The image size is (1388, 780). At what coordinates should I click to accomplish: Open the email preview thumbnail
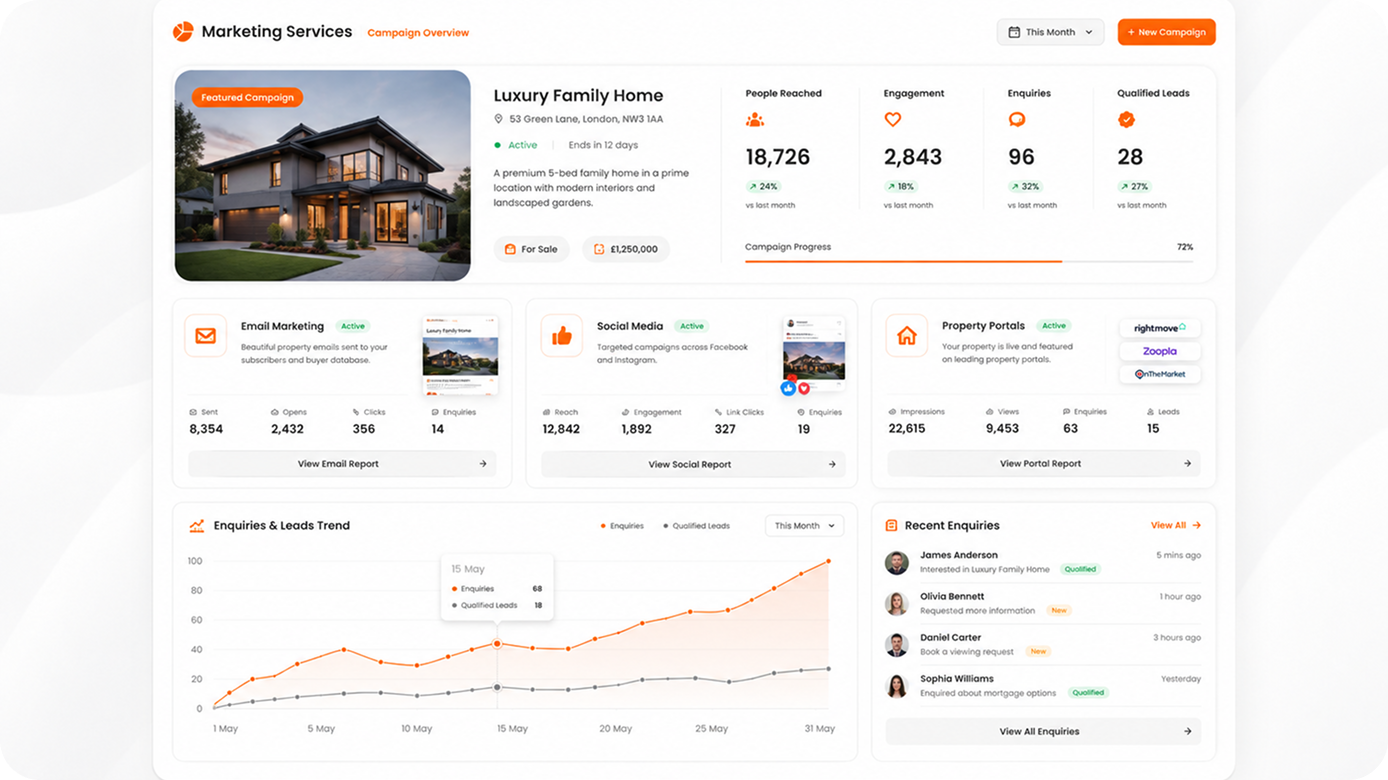[460, 355]
